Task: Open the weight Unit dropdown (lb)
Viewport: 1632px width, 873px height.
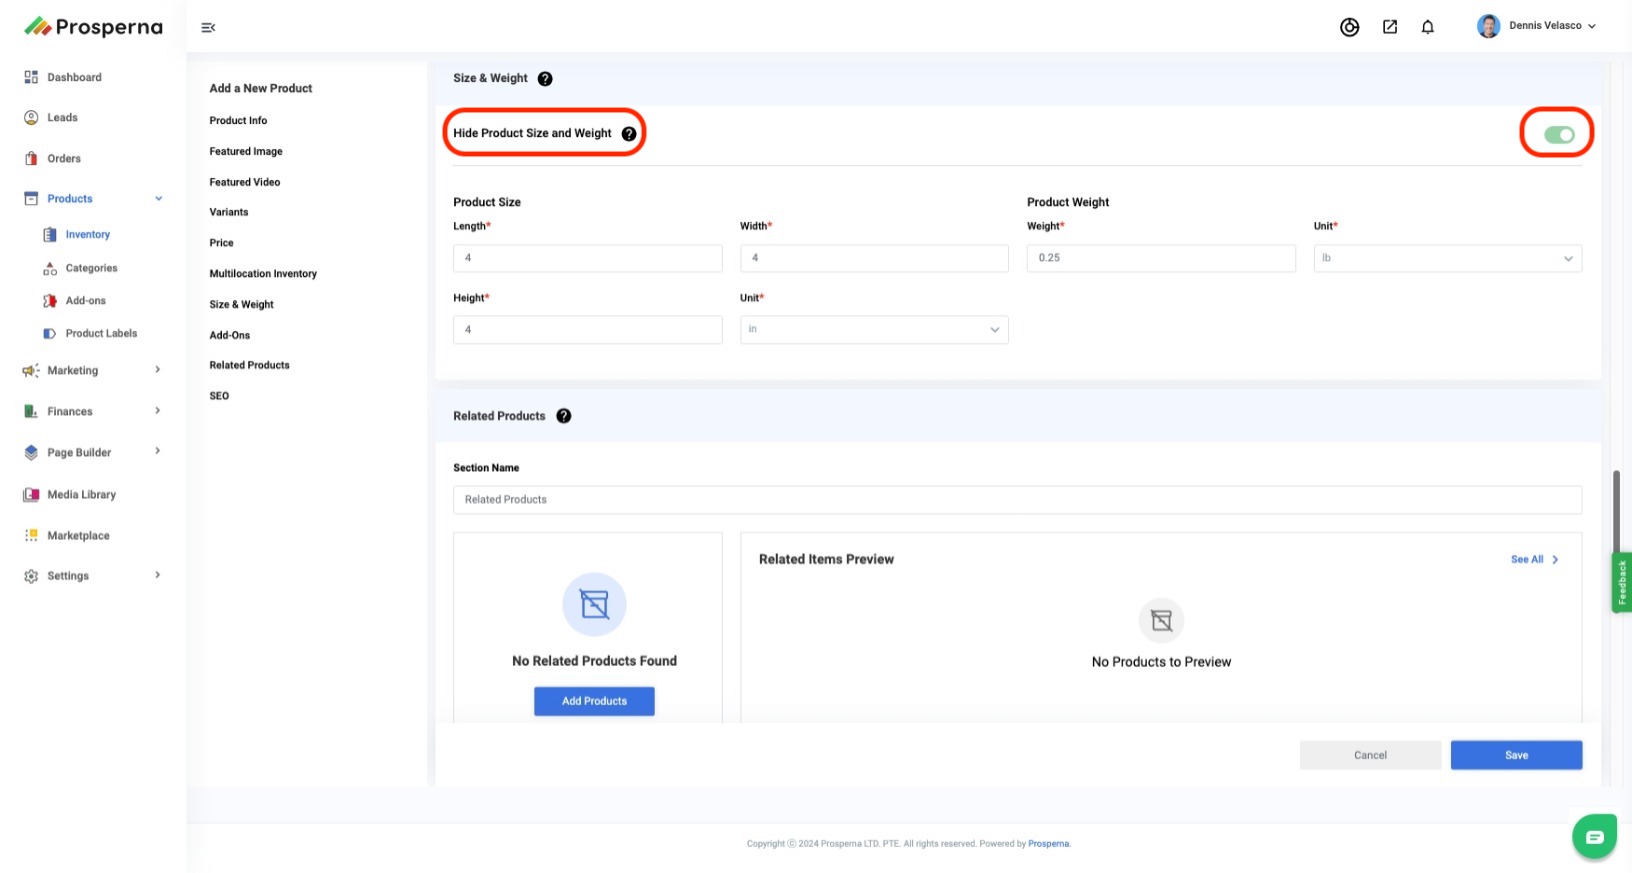Action: click(1447, 258)
